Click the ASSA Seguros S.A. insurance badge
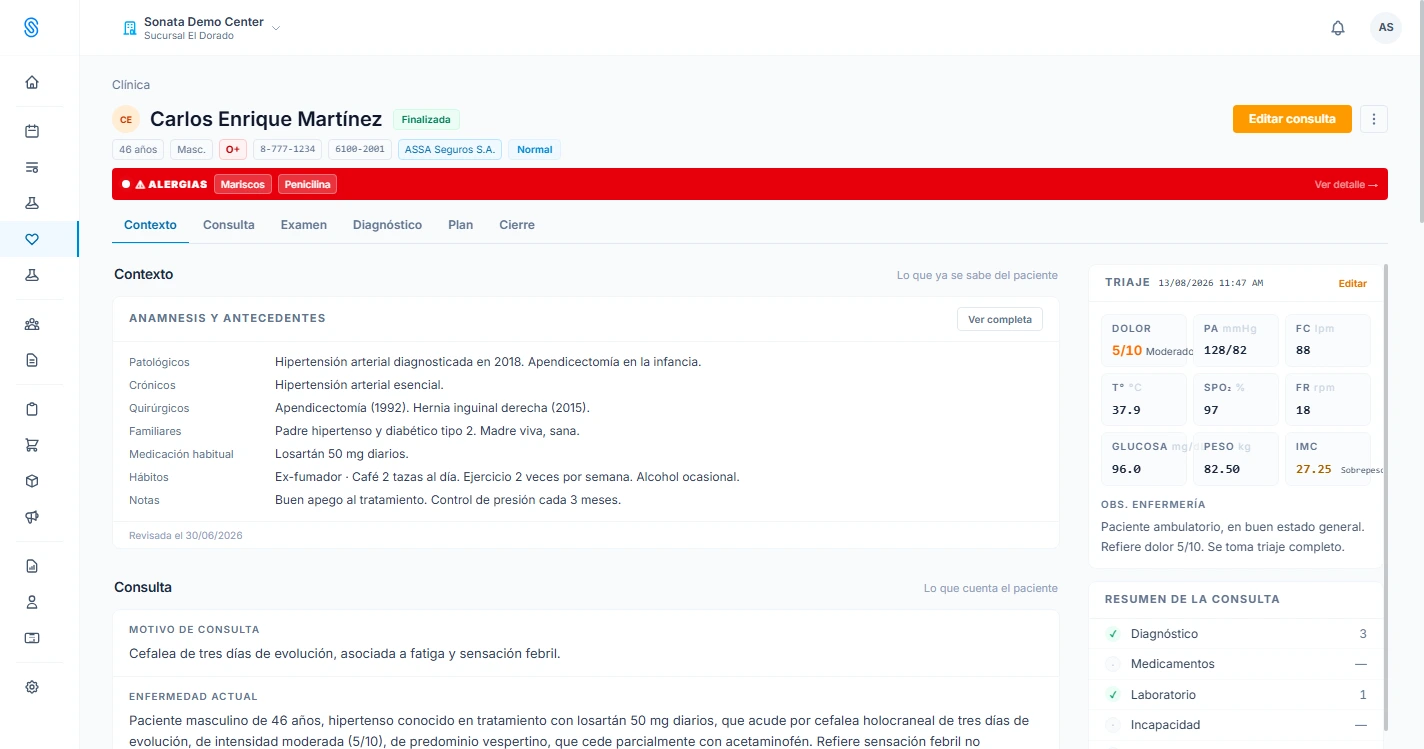Screen dimensions: 1424x749 450,150
